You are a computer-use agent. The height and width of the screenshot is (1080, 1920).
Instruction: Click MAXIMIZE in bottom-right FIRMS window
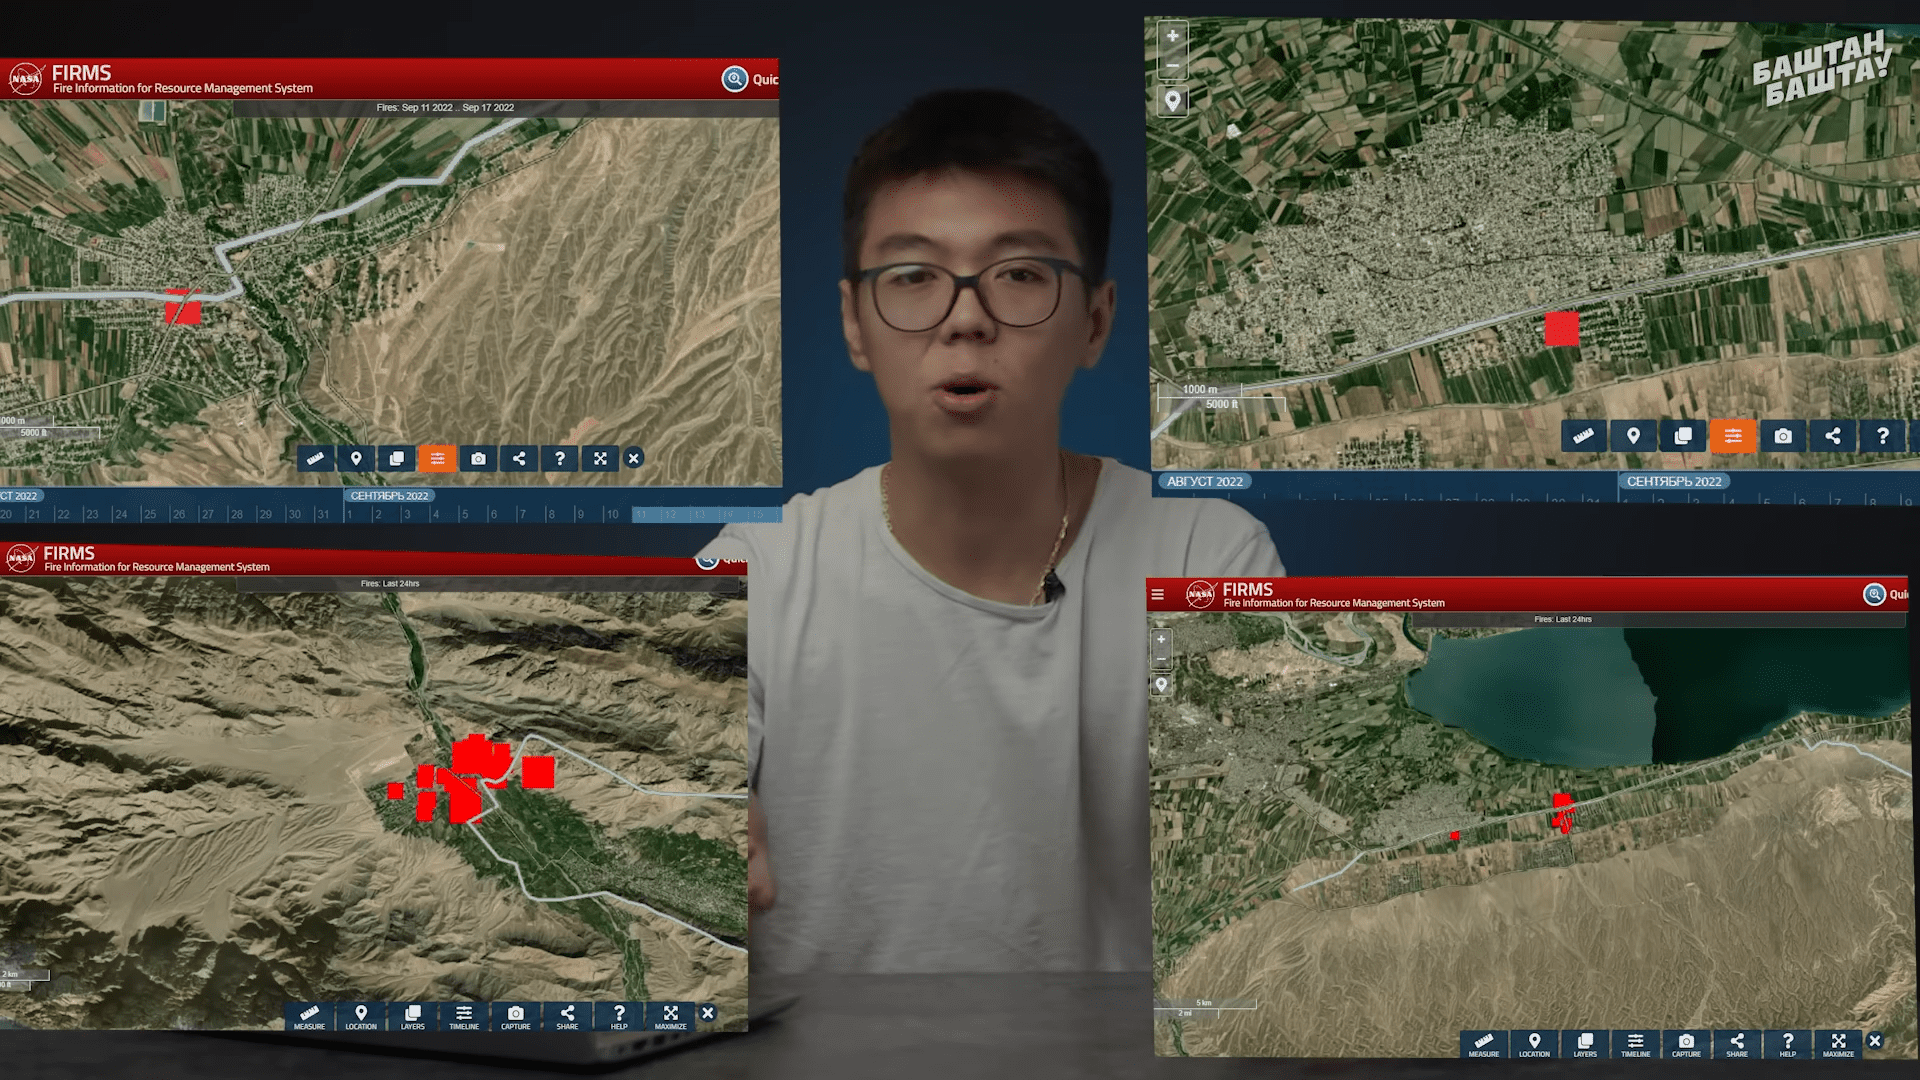pyautogui.click(x=1838, y=1044)
